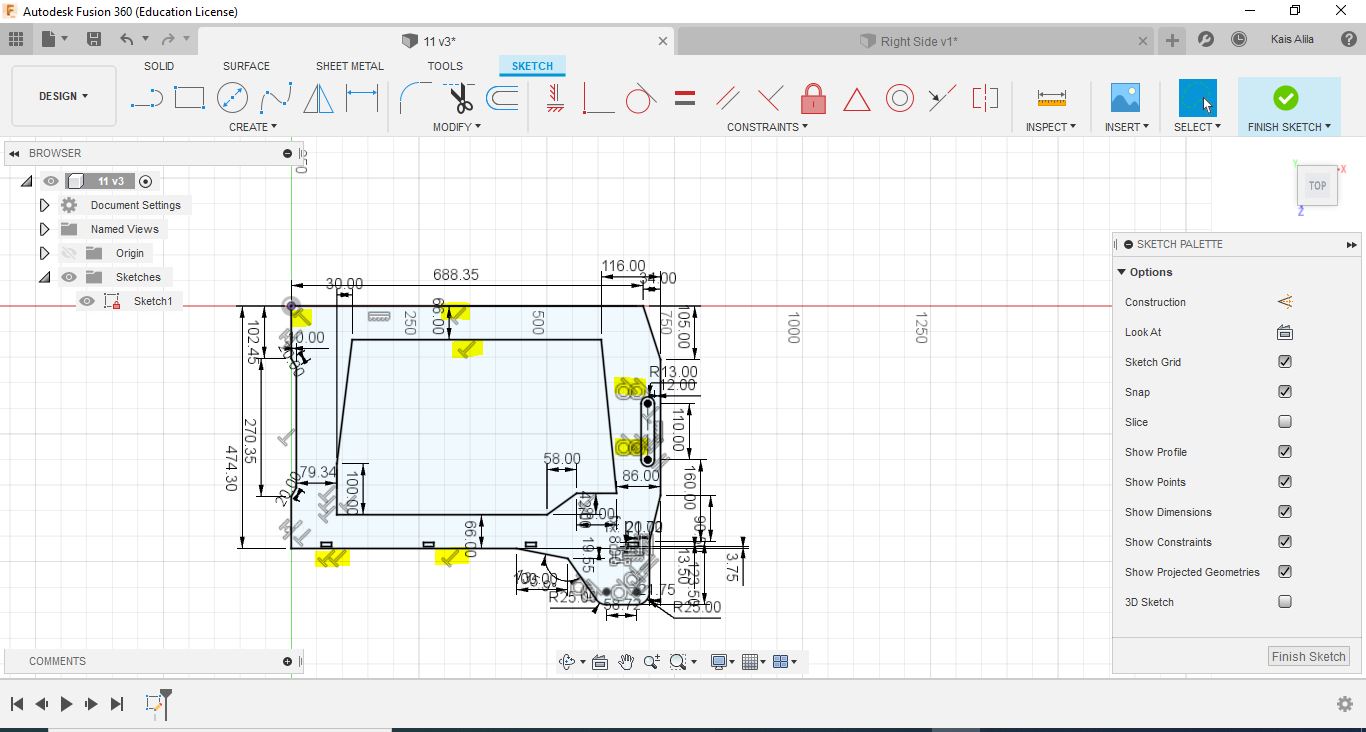Play the timeline with the play button
Viewport: 1366px width, 732px height.
tap(66, 704)
